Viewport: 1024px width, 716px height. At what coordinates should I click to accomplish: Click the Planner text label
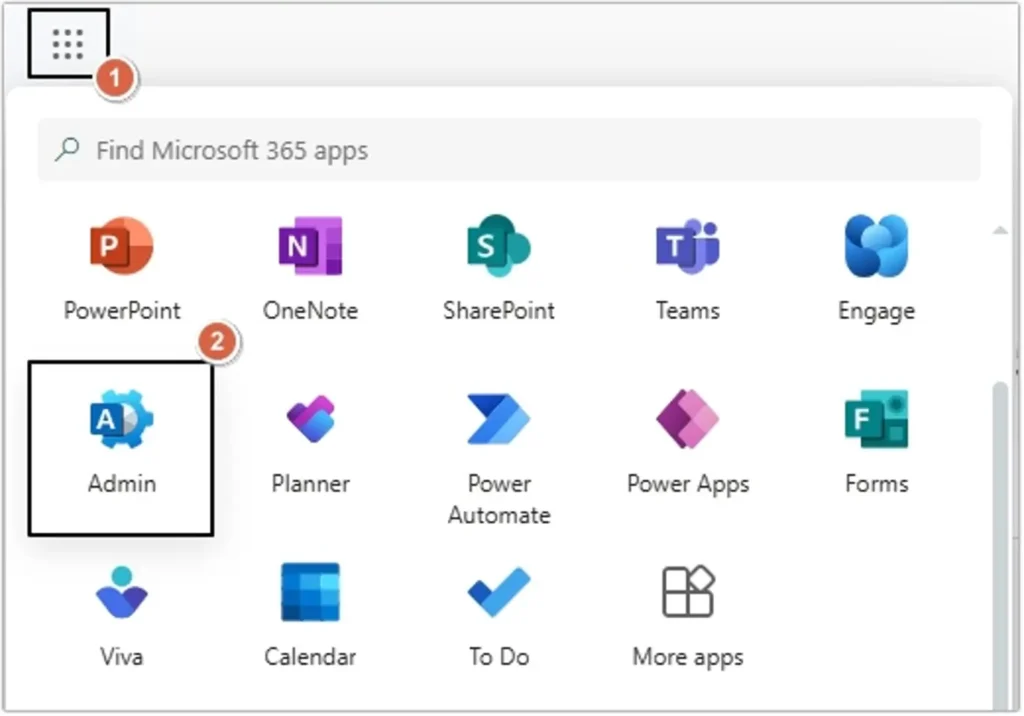click(310, 484)
